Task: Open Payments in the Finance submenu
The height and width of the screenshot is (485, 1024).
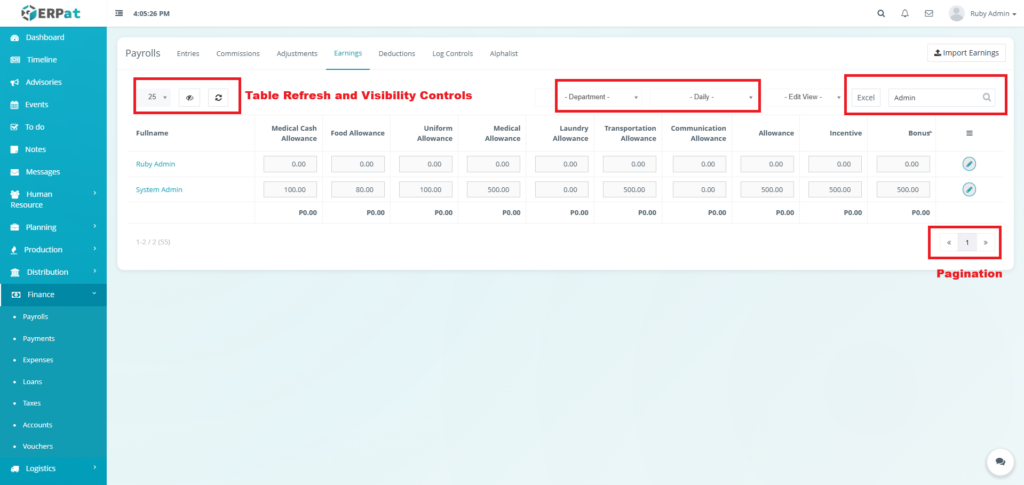Action: 39,338
